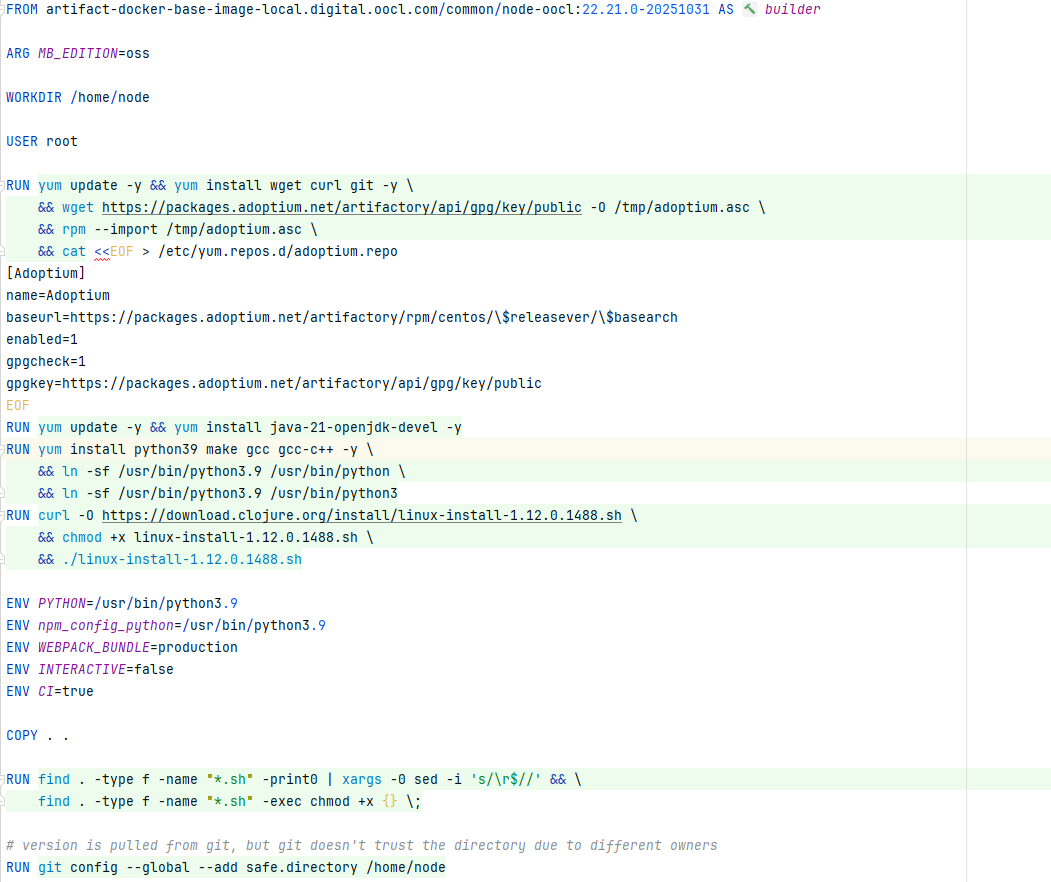Open the adoptium gpg key public URL

tap(341, 207)
